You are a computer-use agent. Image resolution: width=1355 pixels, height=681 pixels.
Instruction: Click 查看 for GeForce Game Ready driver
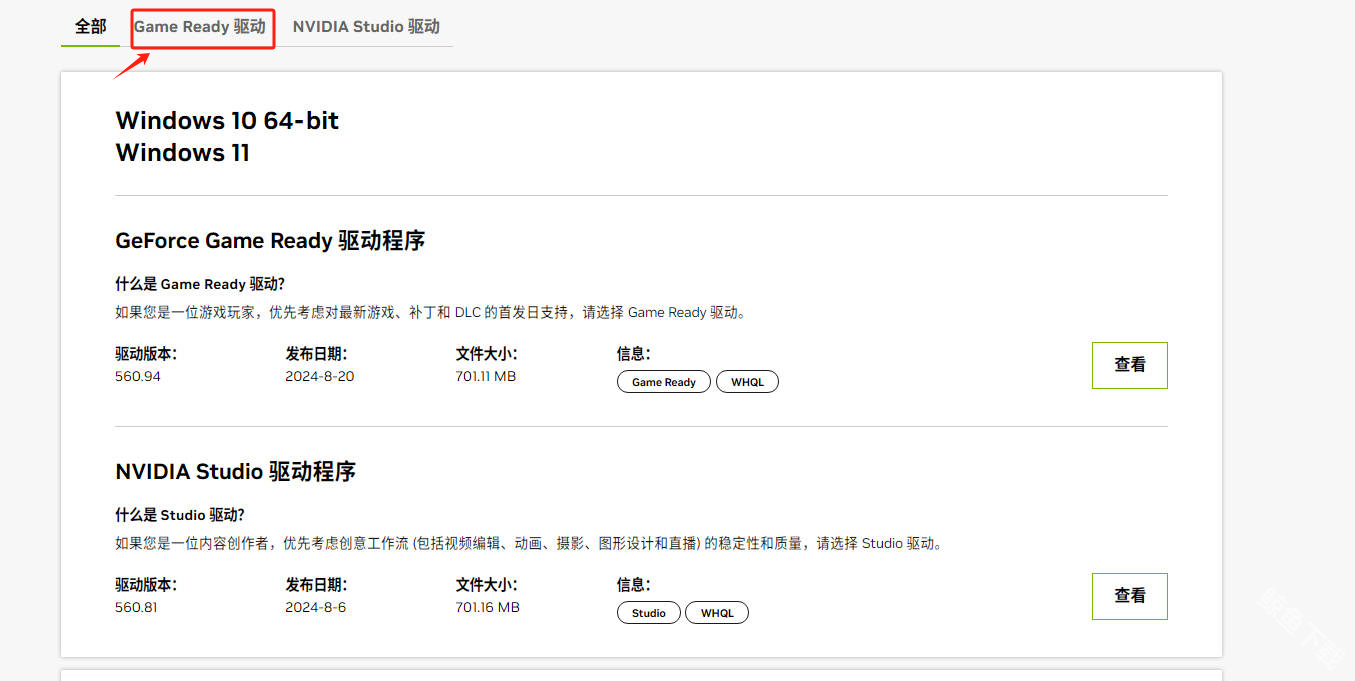click(x=1129, y=365)
